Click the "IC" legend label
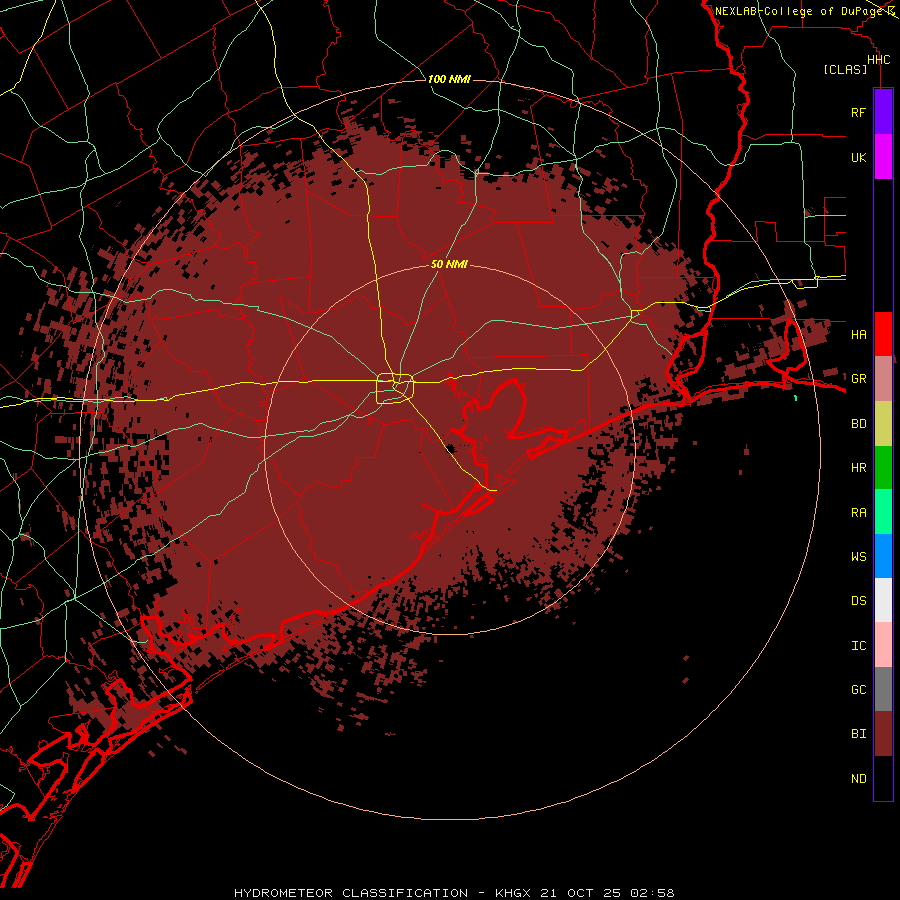Viewport: 900px width, 900px height. tap(858, 646)
